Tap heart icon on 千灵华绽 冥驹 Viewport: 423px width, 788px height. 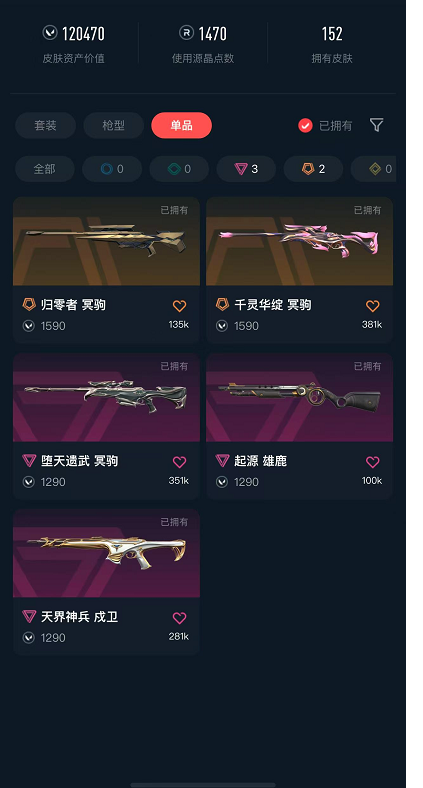pos(372,306)
